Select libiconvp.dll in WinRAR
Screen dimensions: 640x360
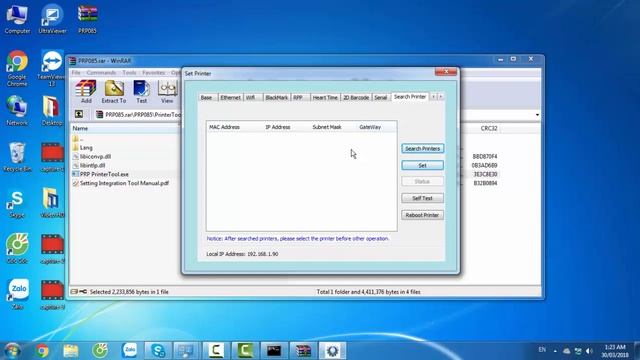pos(95,156)
